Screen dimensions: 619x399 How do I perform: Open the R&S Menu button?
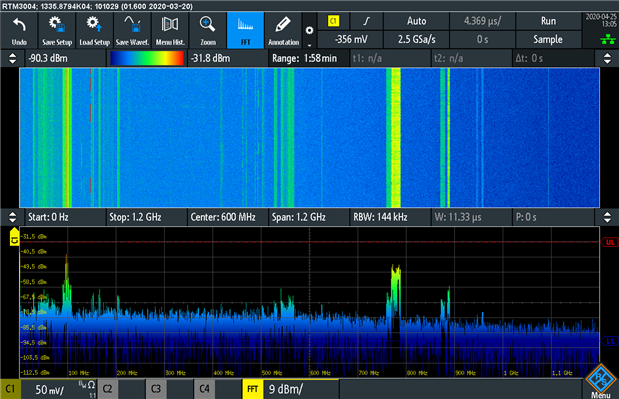pos(601,381)
